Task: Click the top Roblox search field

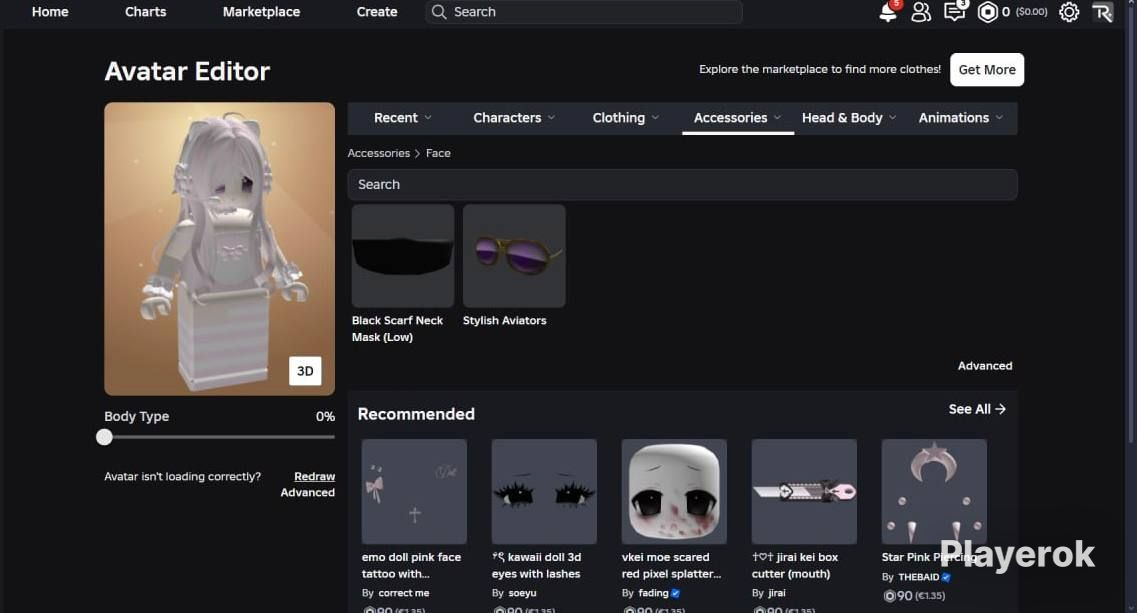Action: [x=584, y=12]
